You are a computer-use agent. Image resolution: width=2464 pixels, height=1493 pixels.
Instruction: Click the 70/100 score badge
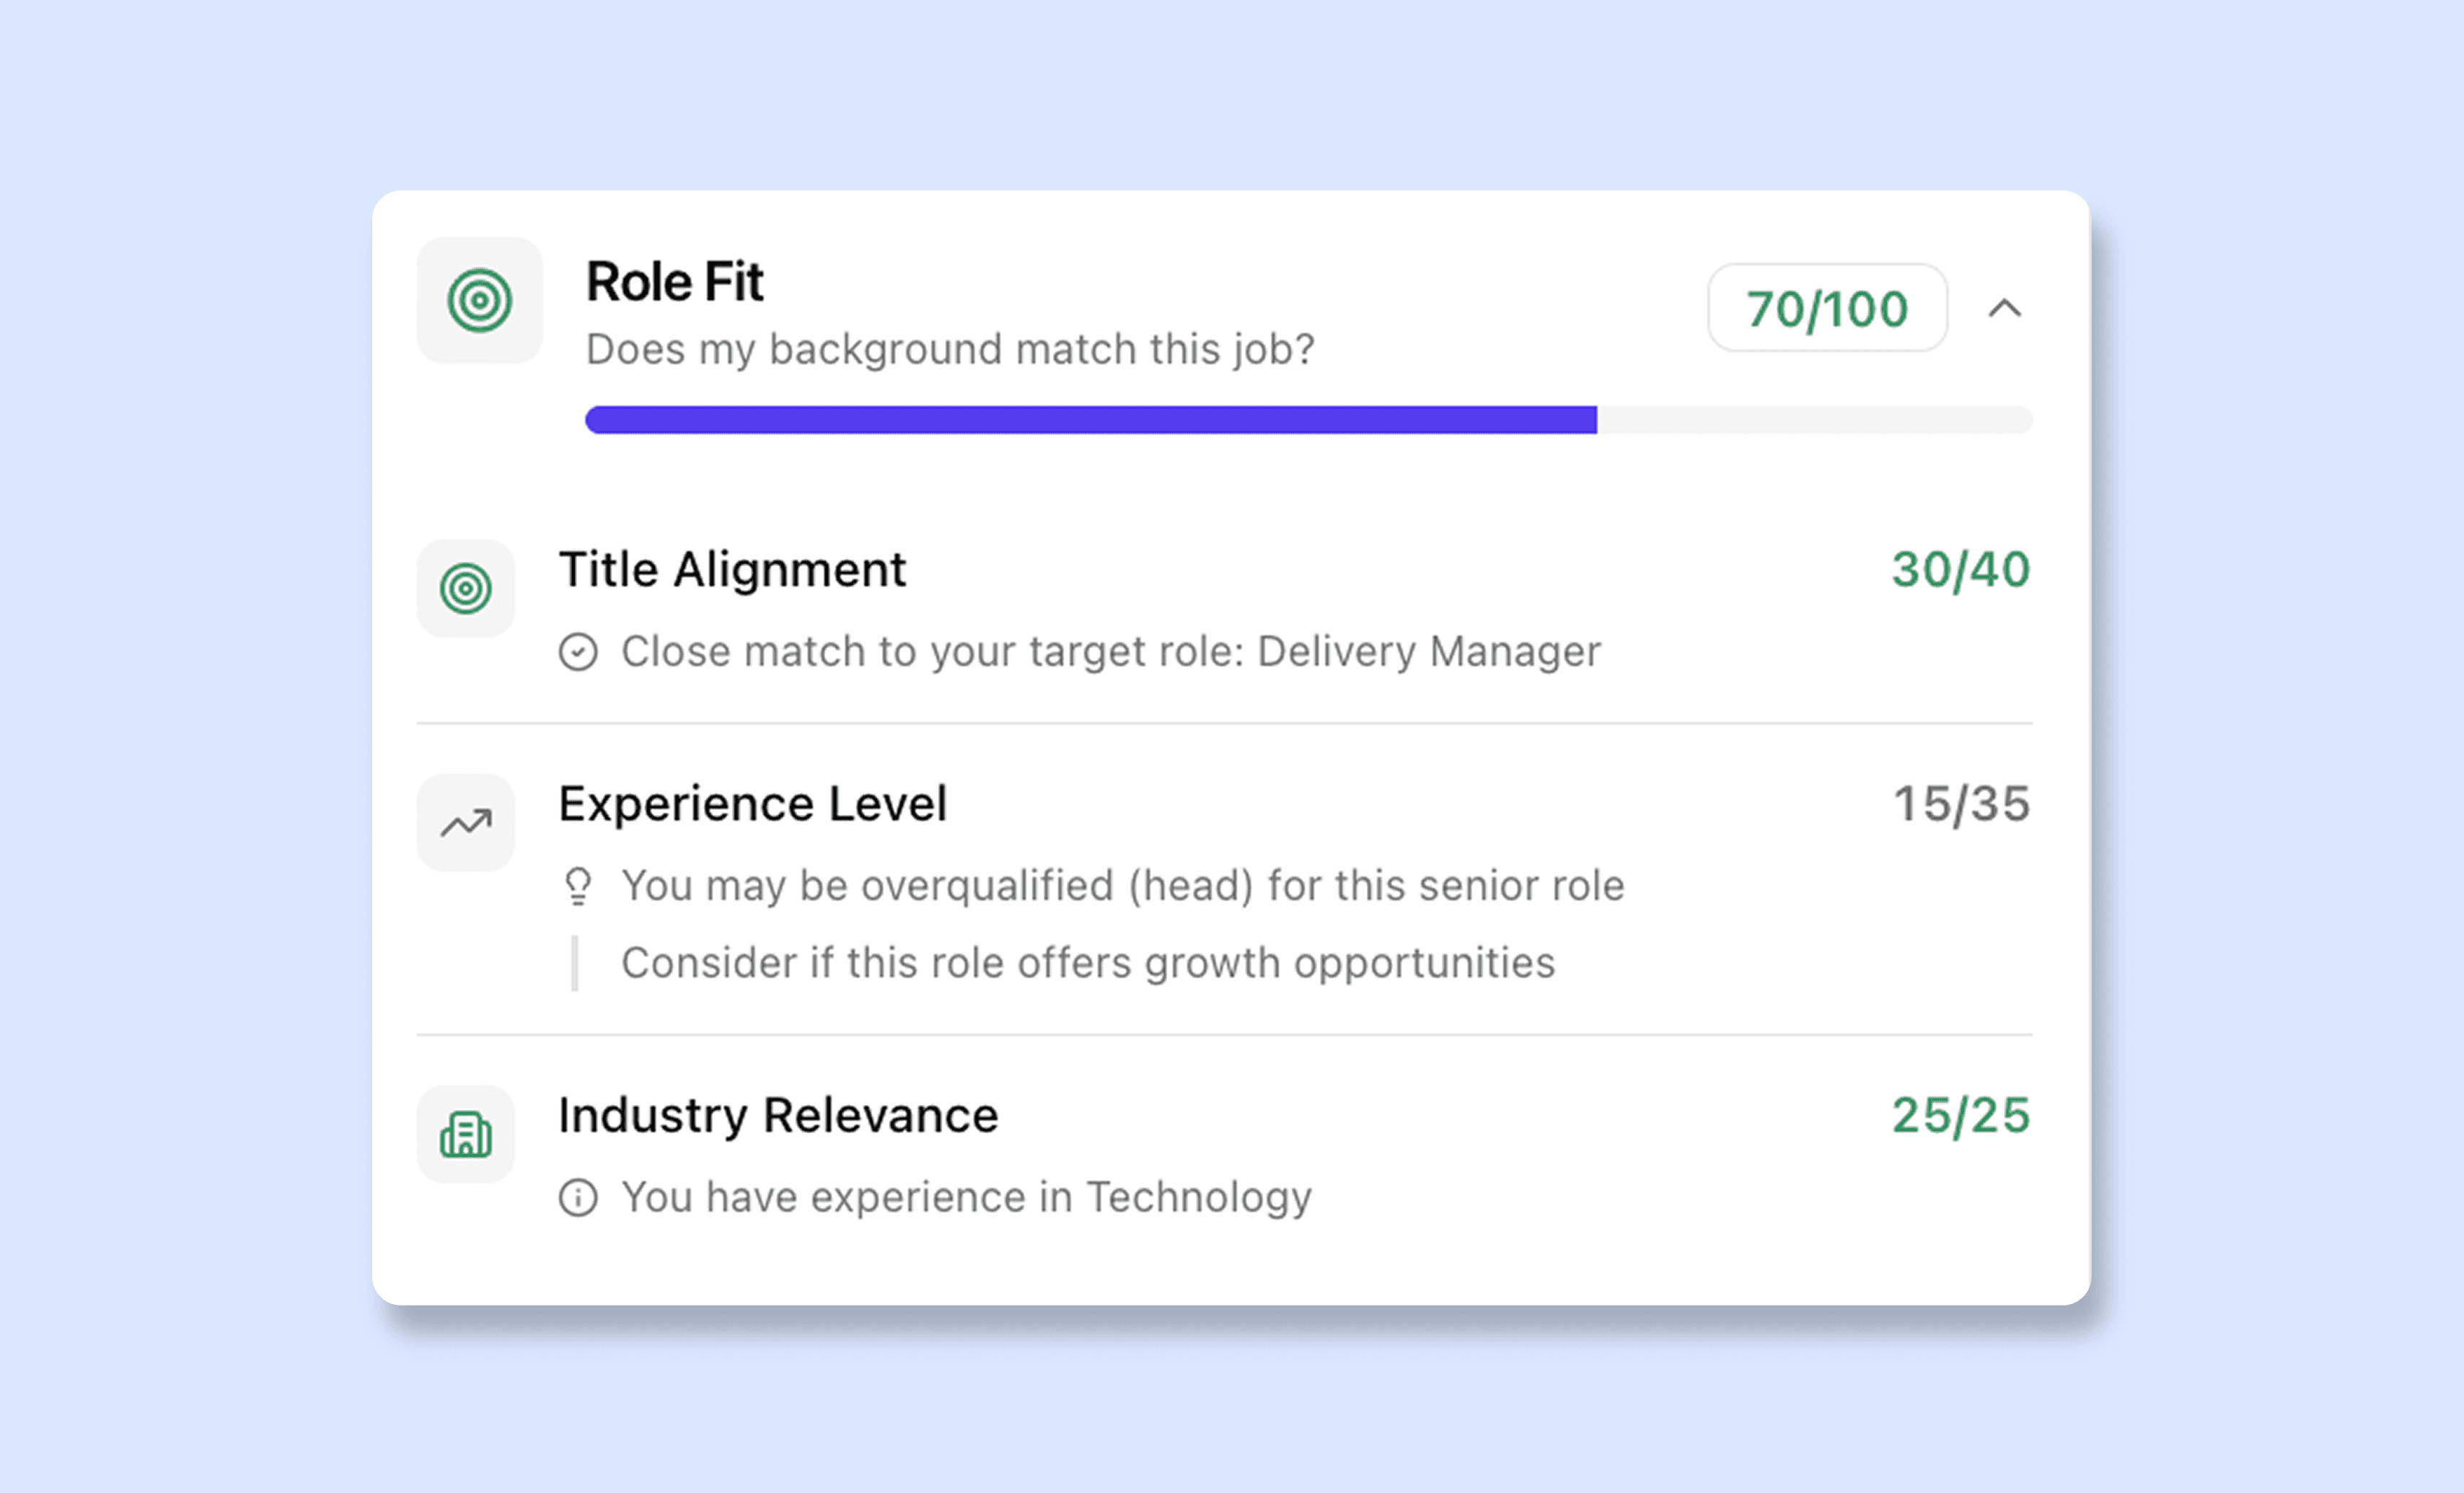(1826, 309)
